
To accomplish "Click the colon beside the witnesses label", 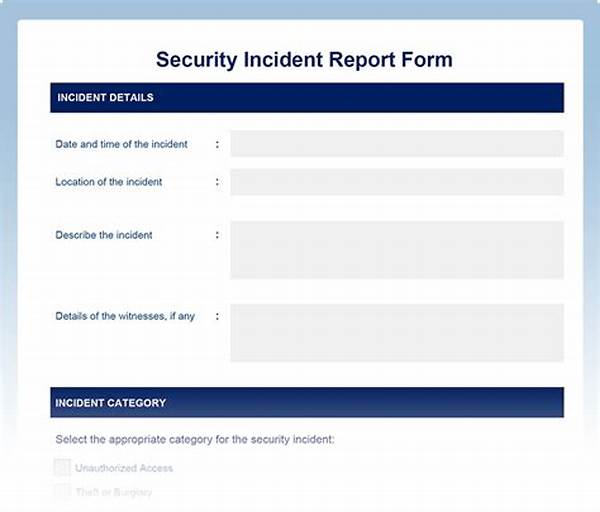I will 217,316.
